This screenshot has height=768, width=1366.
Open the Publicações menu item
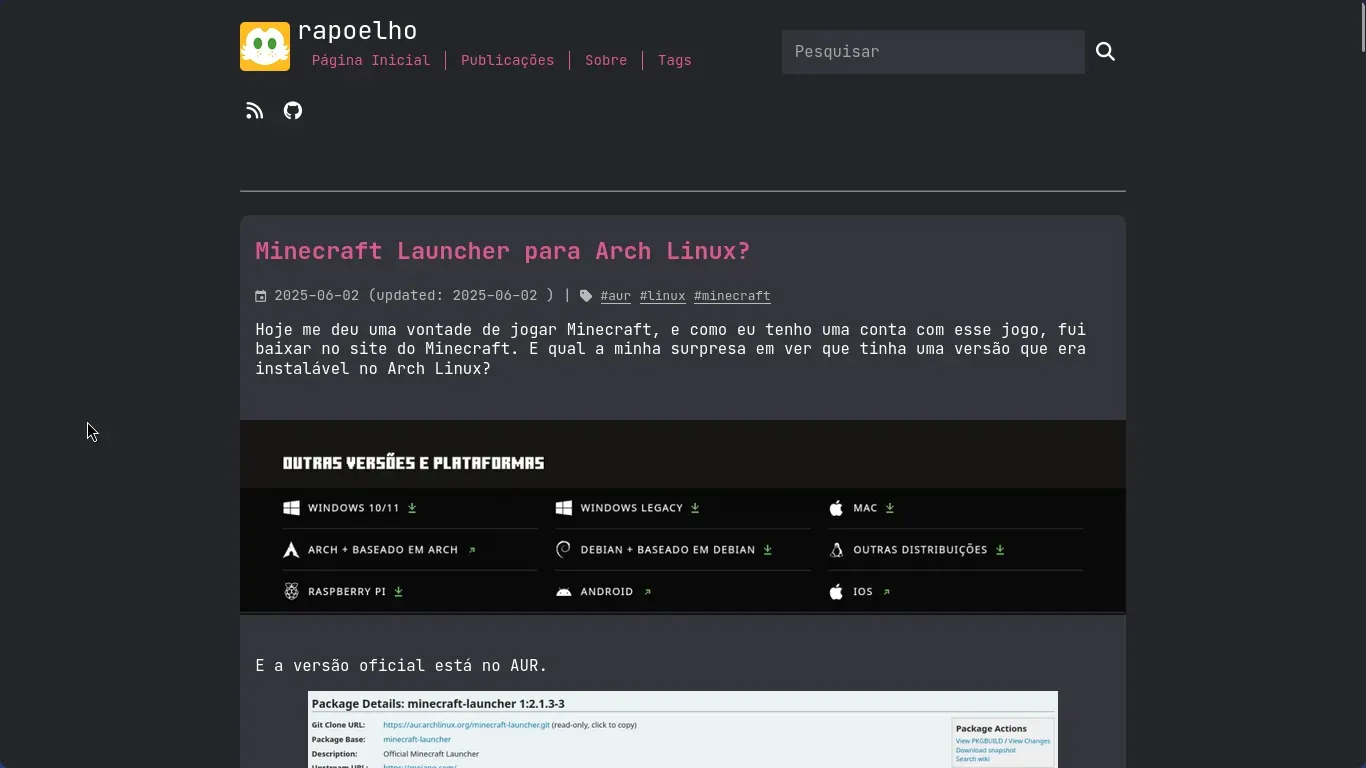point(507,61)
